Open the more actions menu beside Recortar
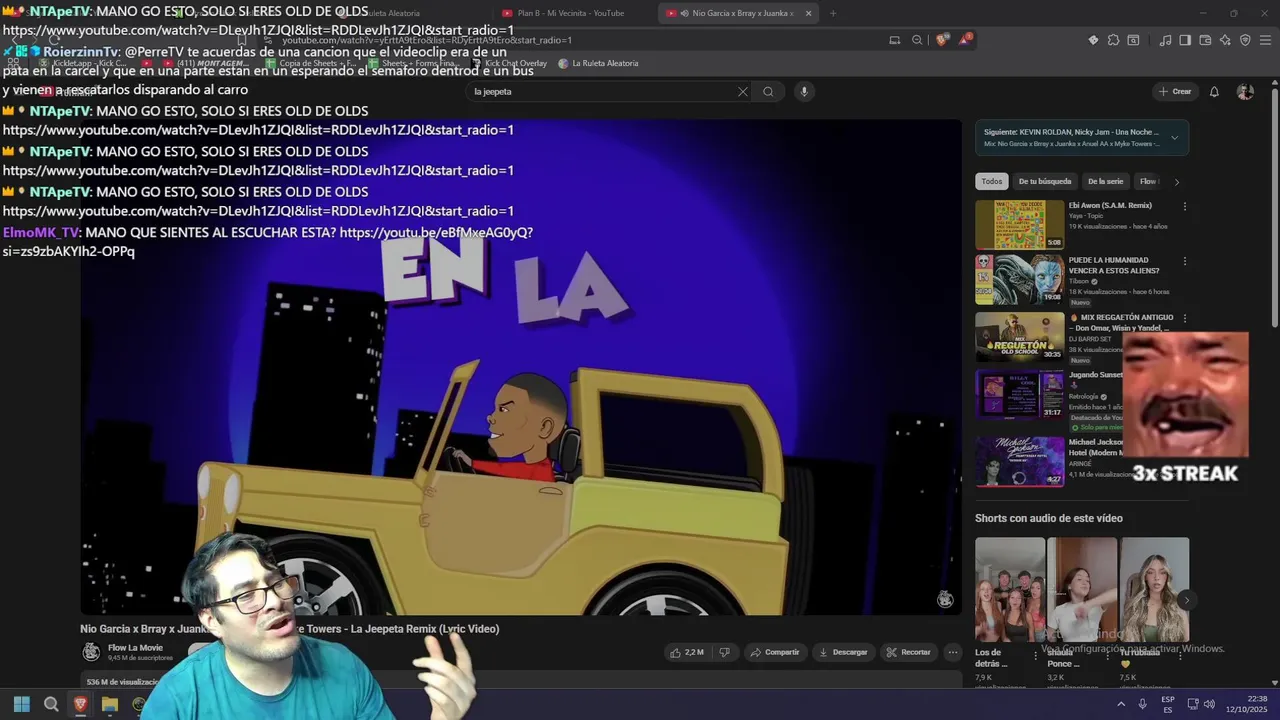Image resolution: width=1280 pixels, height=720 pixels. [x=952, y=652]
